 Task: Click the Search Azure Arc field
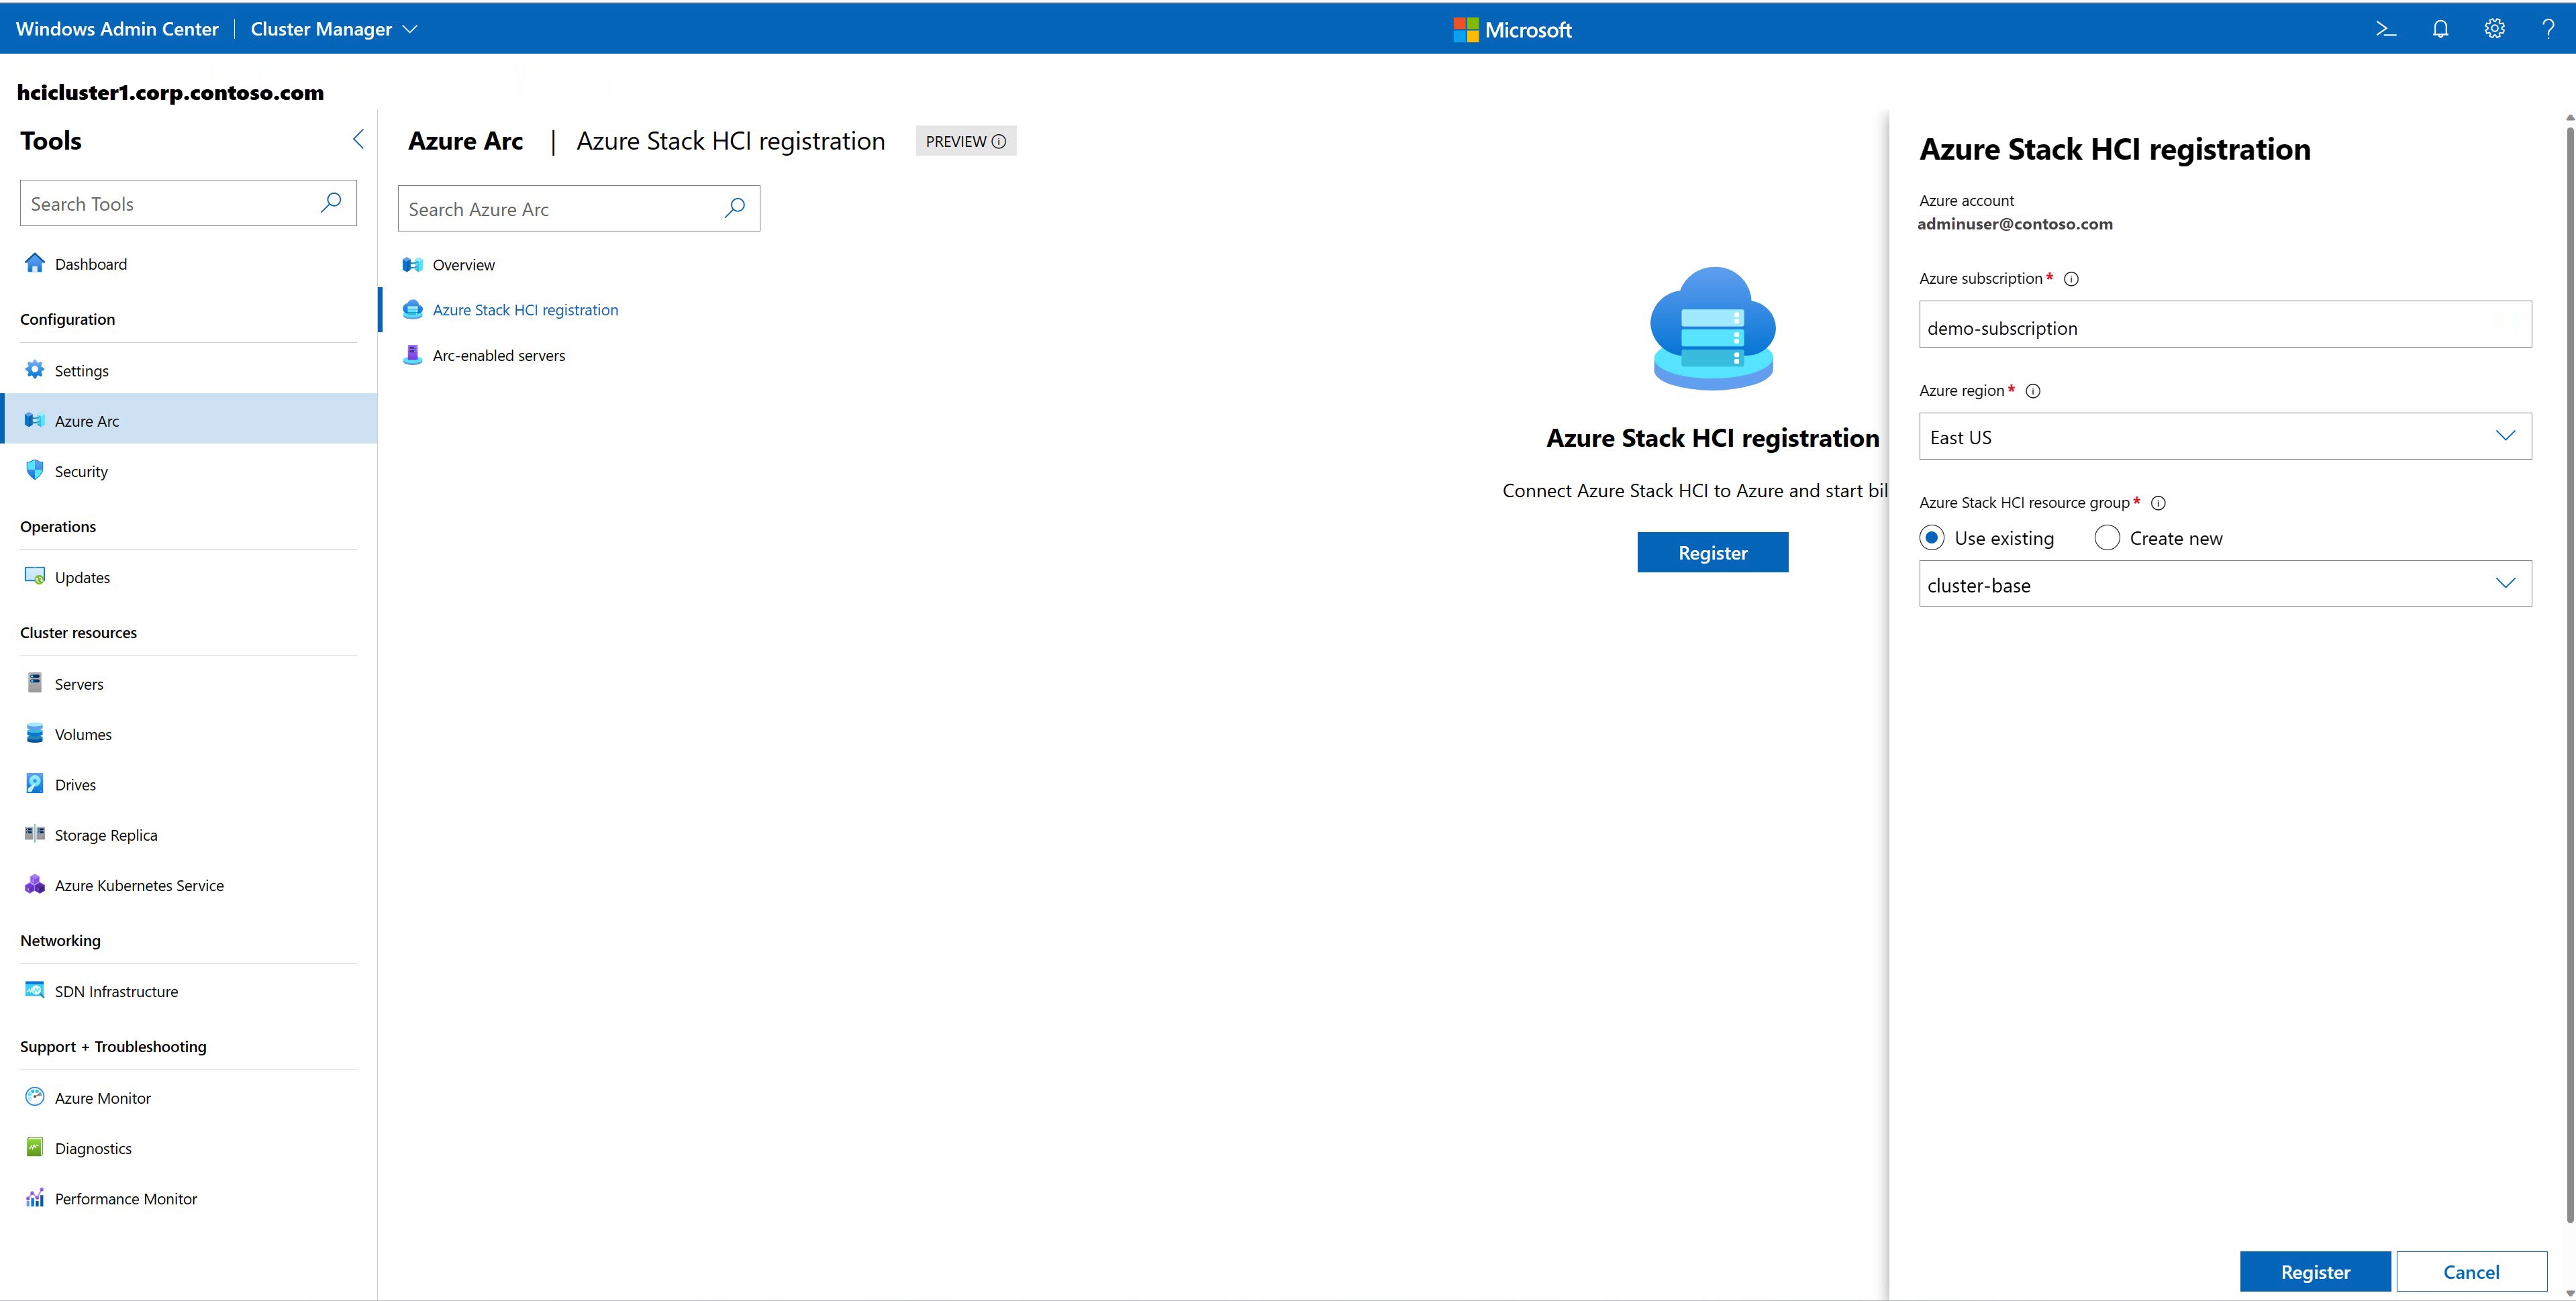point(560,209)
